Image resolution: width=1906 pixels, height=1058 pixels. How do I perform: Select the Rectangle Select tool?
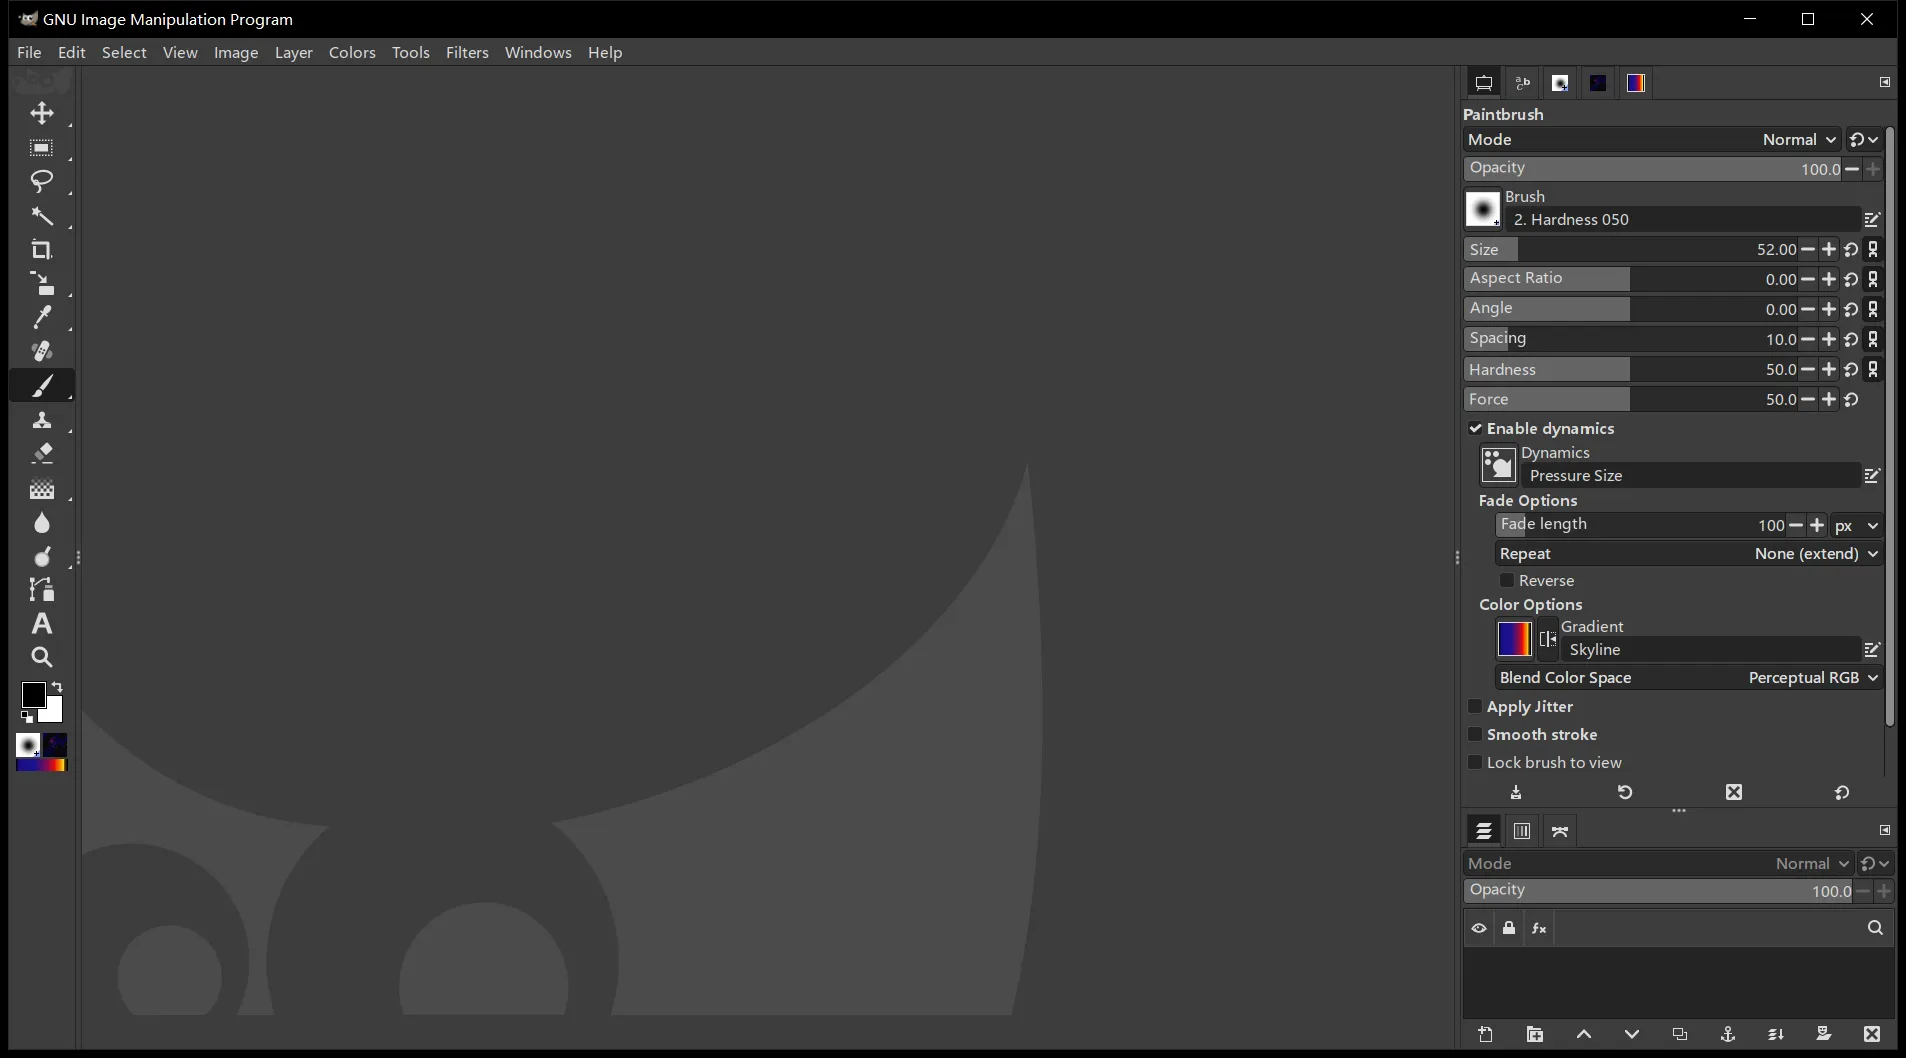[42, 148]
